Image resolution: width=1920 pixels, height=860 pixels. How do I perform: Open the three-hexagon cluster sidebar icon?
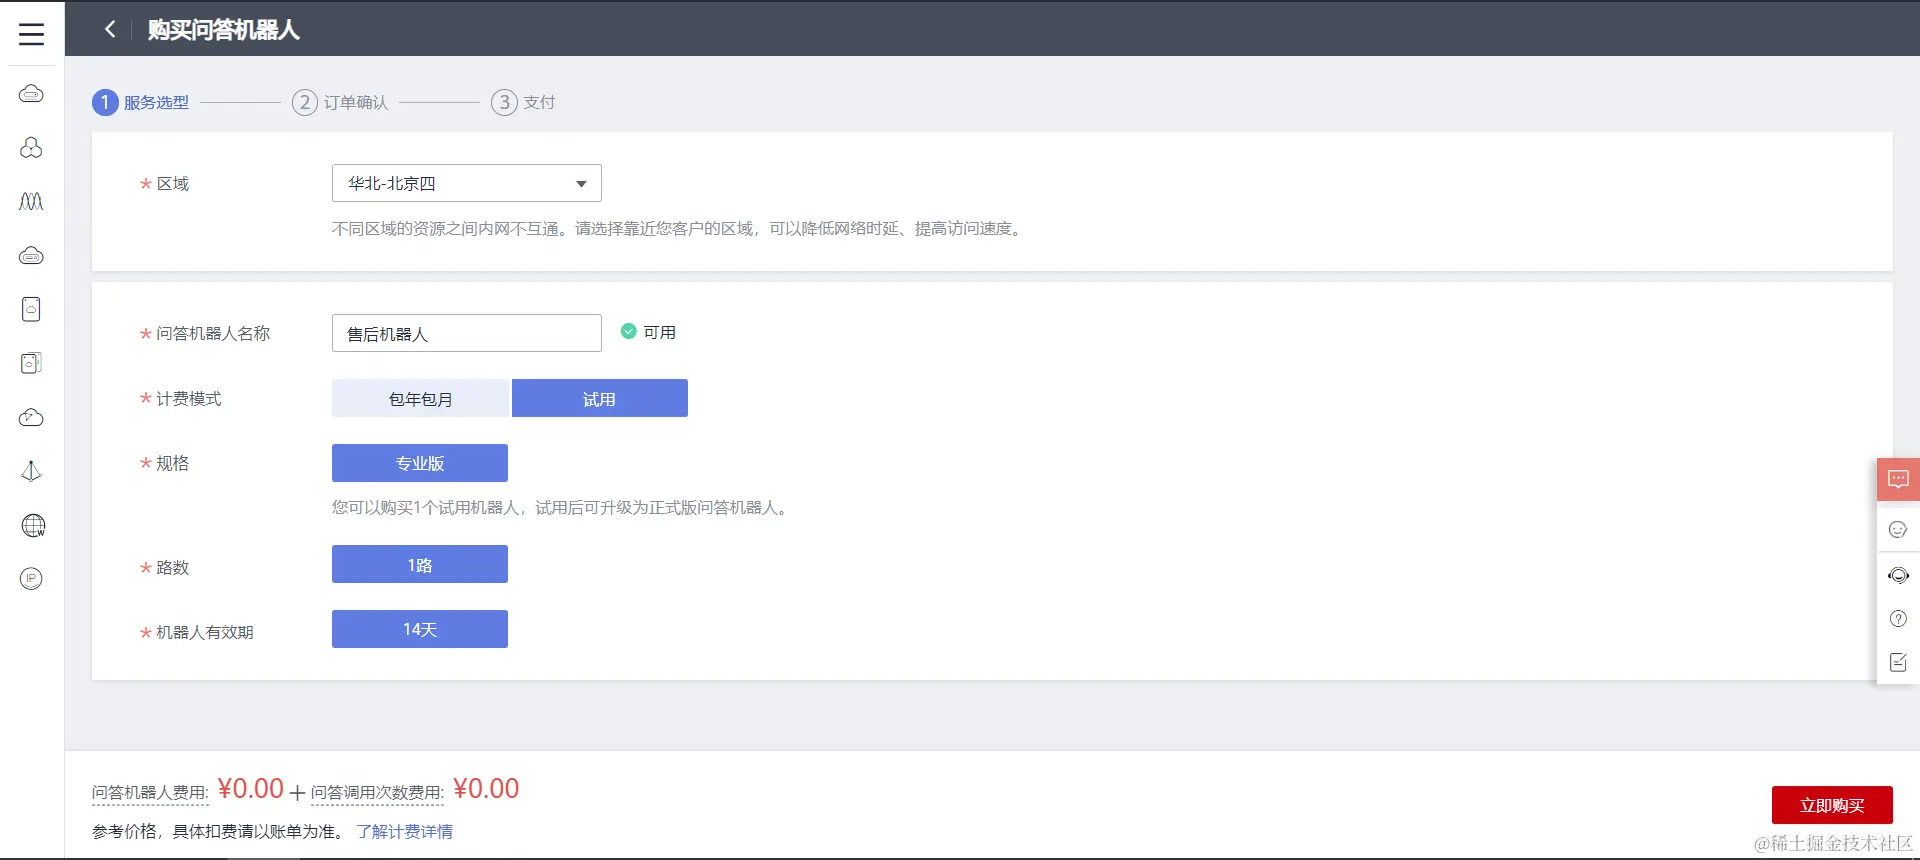click(x=31, y=148)
